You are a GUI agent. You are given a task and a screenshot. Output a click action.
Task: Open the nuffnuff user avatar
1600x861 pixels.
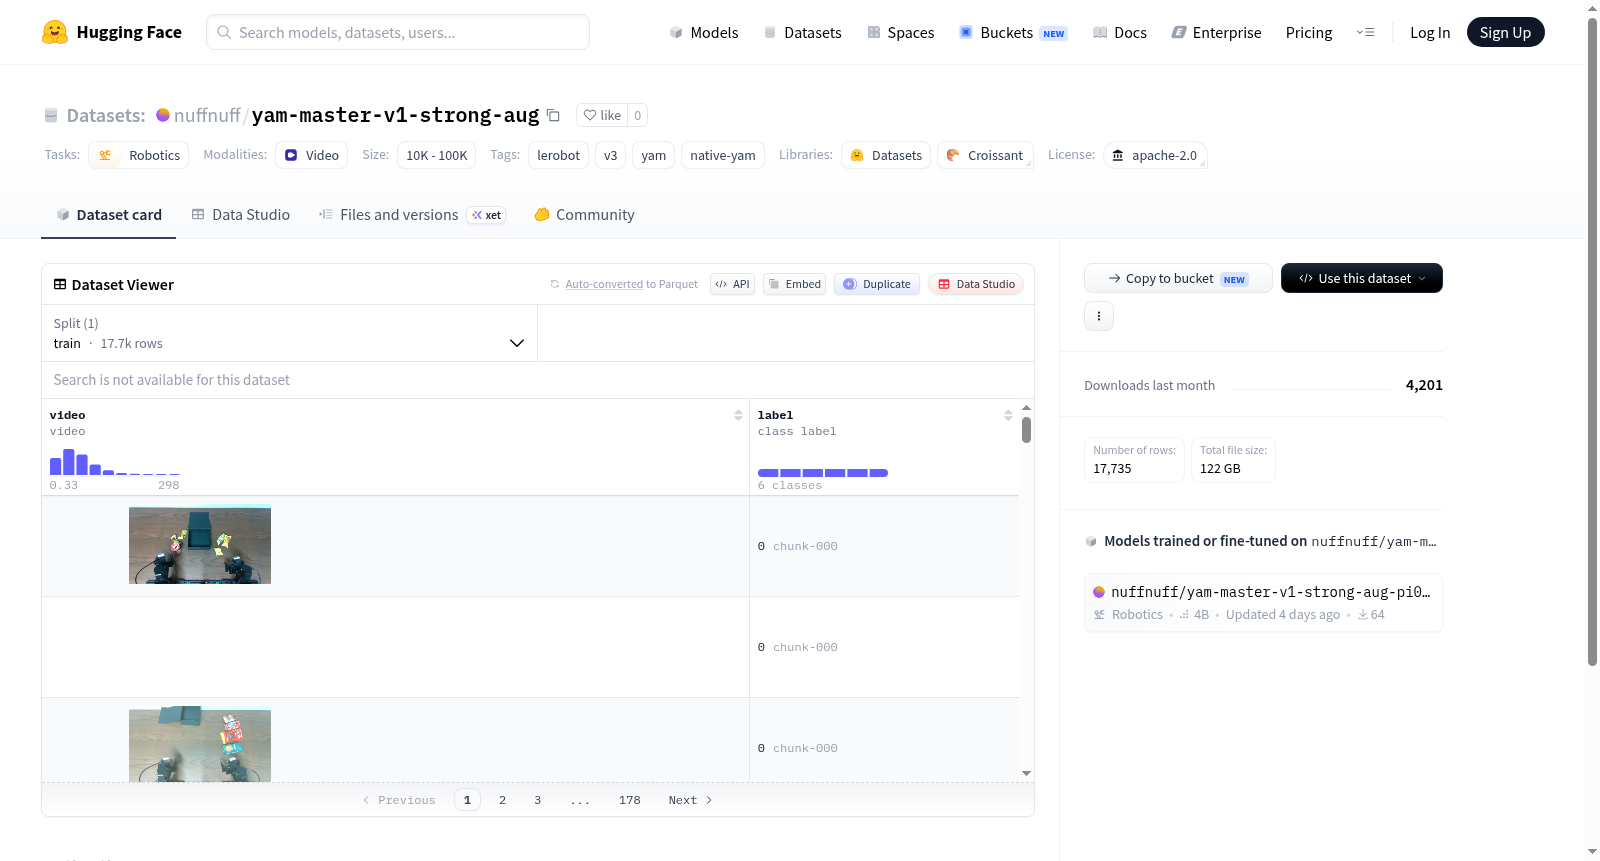[163, 115]
